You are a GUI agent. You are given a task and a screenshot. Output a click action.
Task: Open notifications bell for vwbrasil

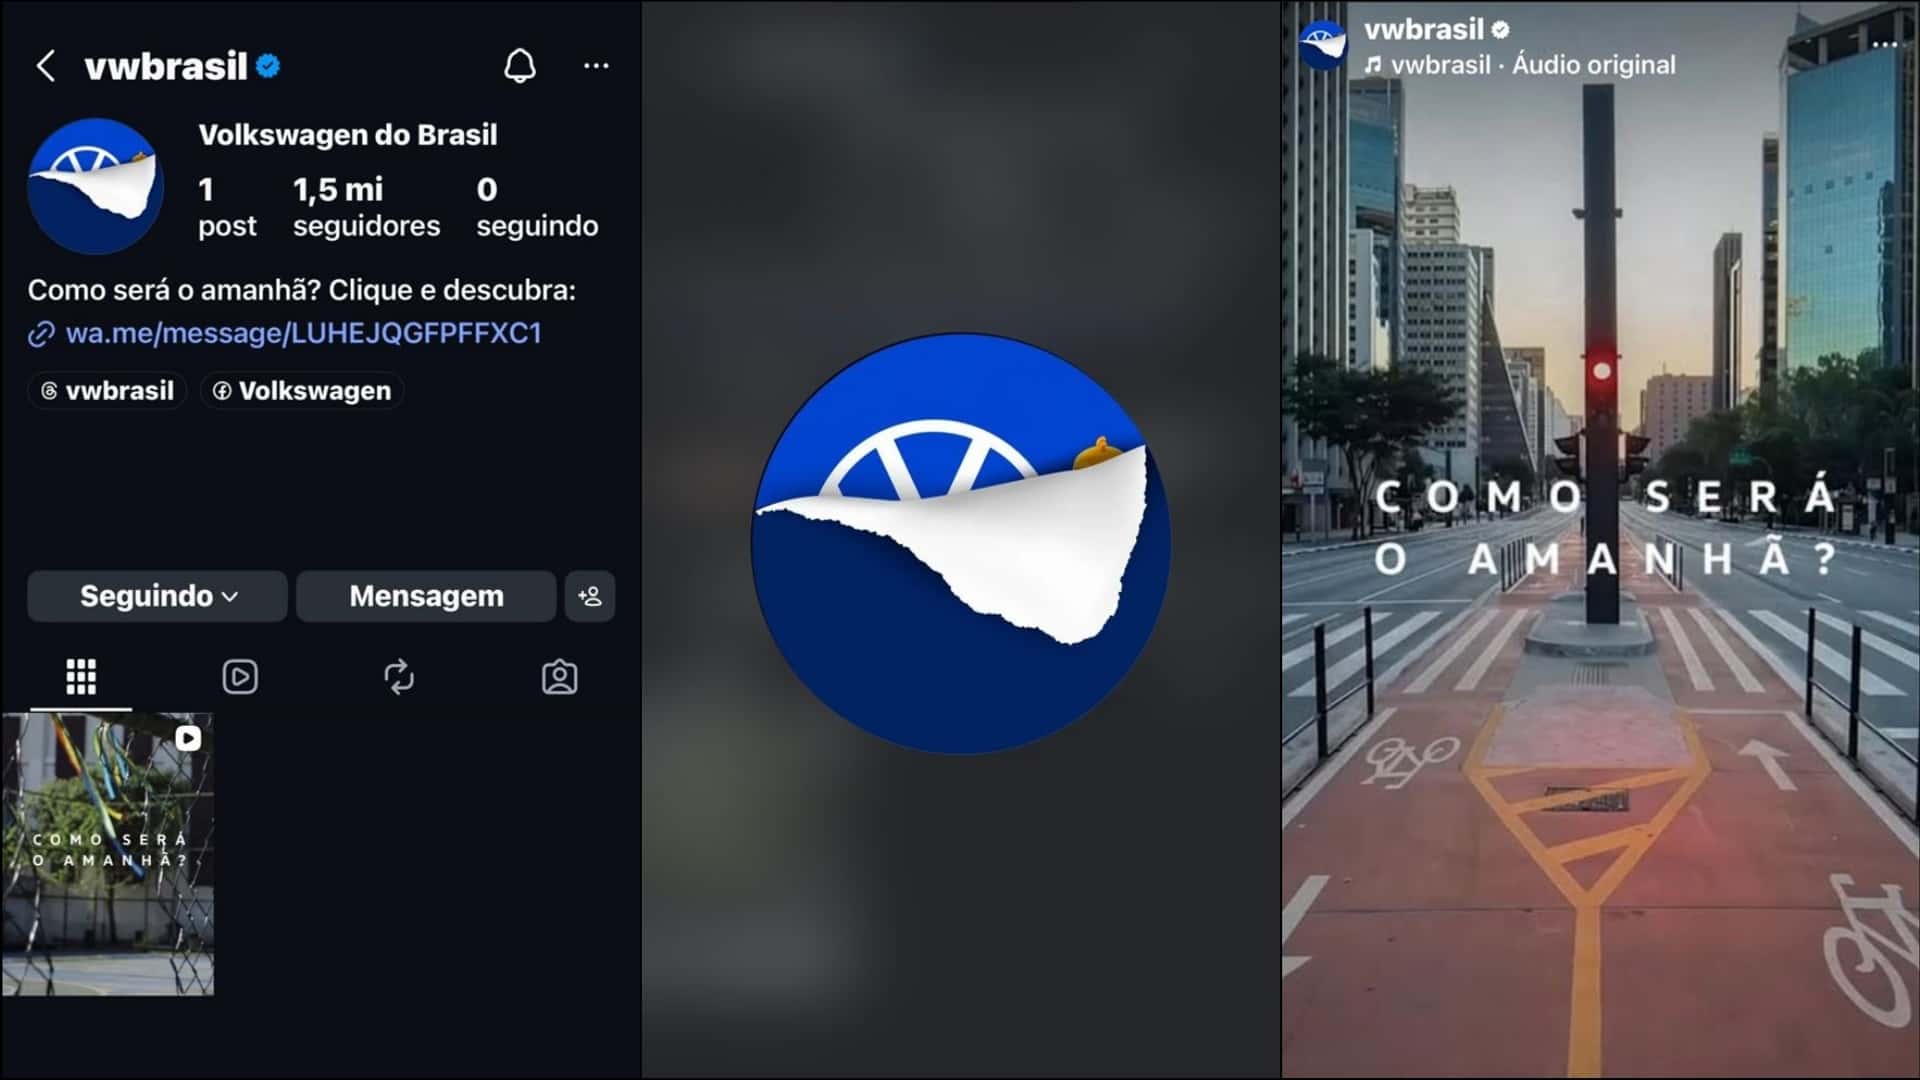click(x=519, y=66)
